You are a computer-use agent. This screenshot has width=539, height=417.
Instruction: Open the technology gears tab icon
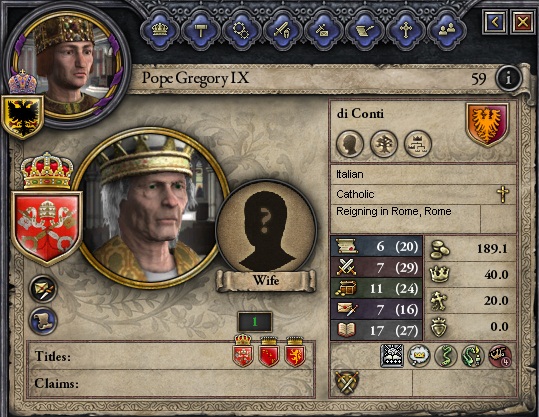241,30
